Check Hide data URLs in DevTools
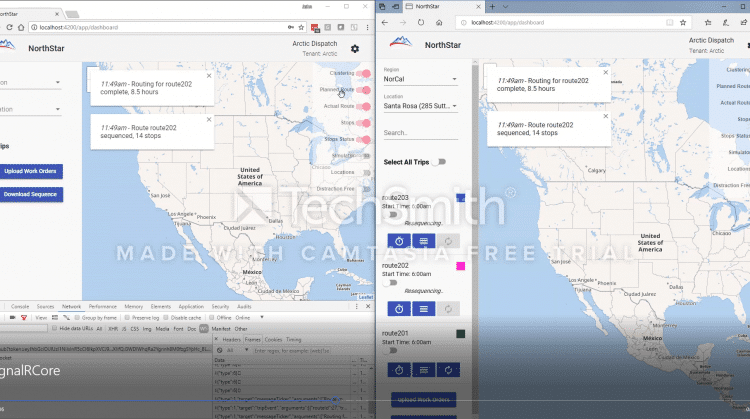This screenshot has height=419, width=750. [x=55, y=329]
